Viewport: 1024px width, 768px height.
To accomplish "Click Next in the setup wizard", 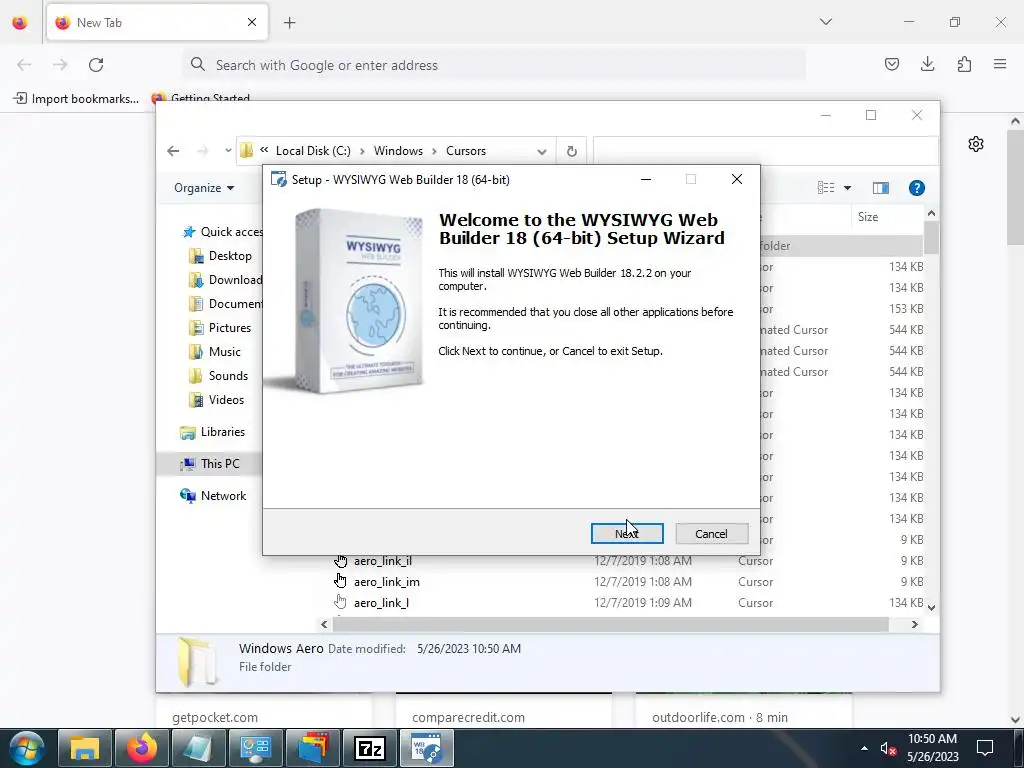I will [x=627, y=534].
